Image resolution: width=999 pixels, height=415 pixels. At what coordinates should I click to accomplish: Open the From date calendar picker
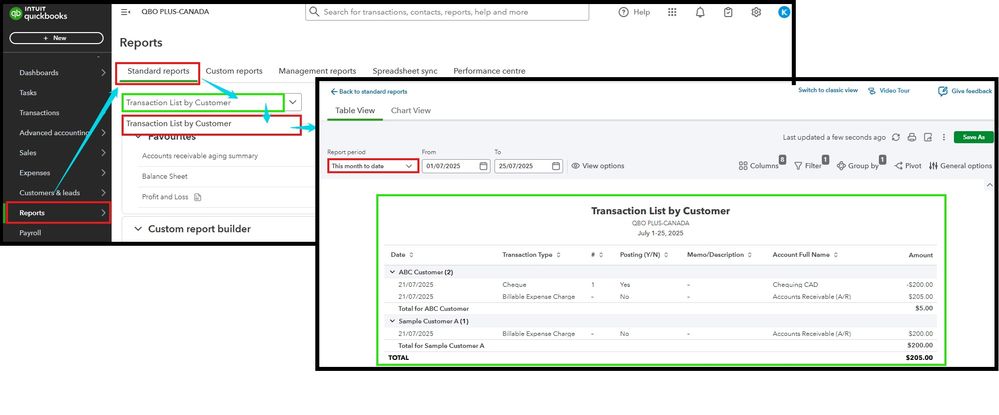pyautogui.click(x=484, y=166)
